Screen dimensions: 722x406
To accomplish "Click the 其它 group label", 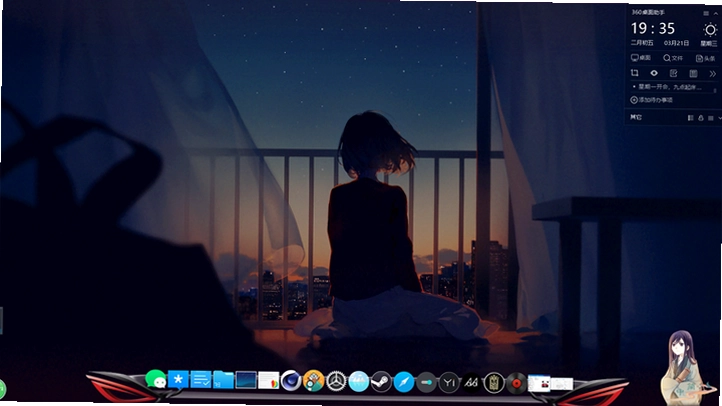I will click(636, 117).
